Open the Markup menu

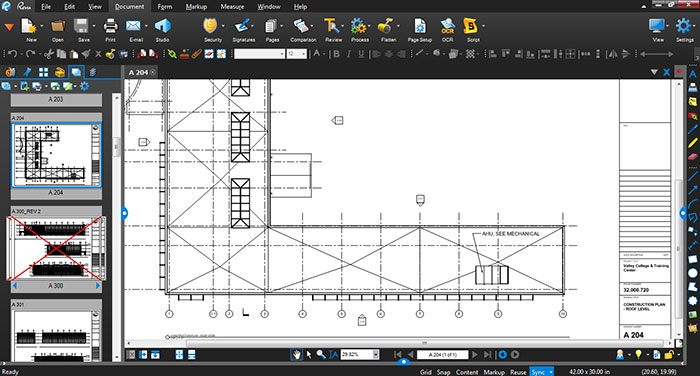196,7
